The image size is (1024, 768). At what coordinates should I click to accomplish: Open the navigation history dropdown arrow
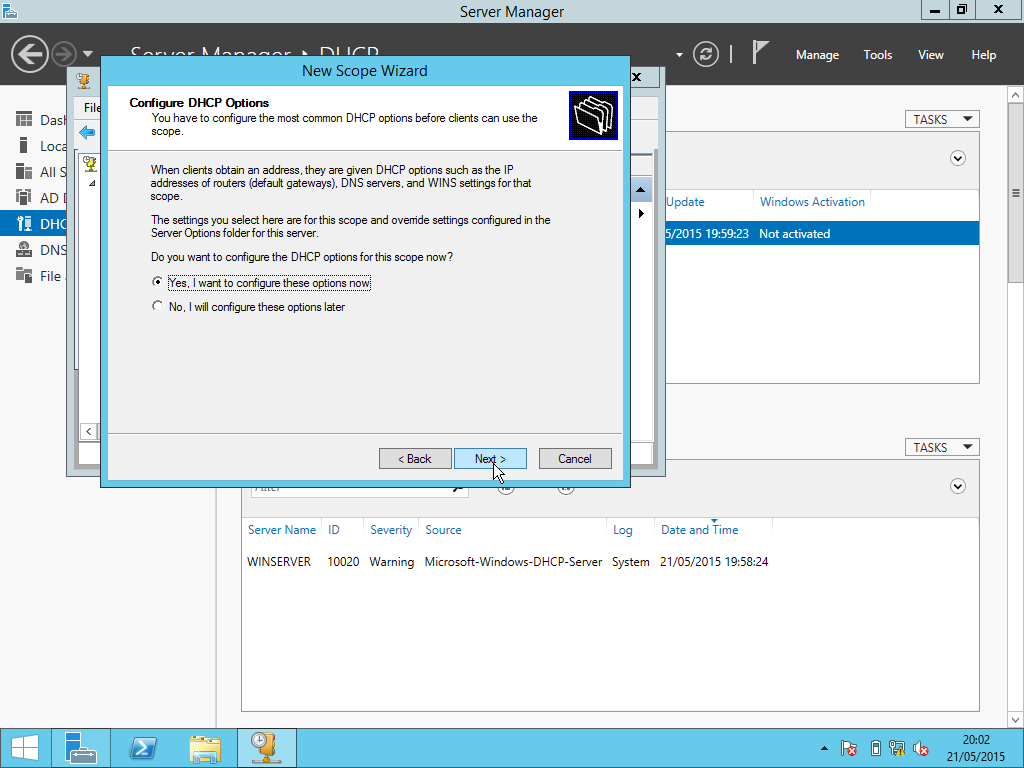tap(88, 54)
